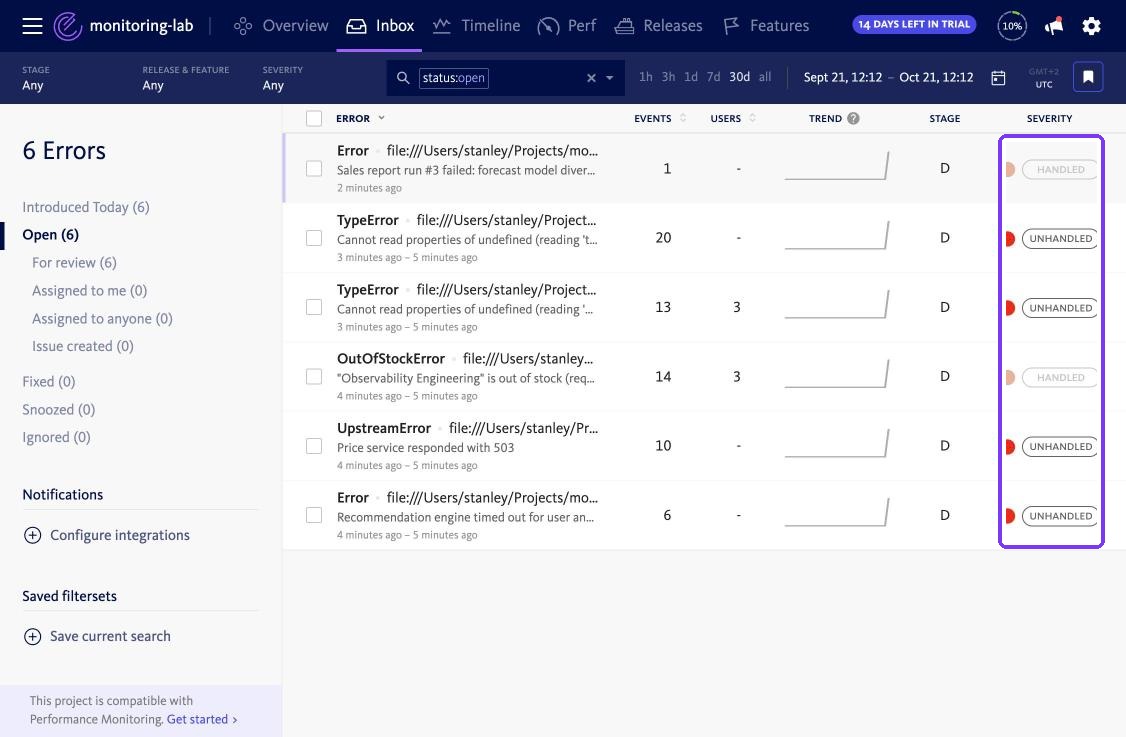Toggle the select-all errors checkbox
Viewport: 1126px width, 737px height.
pyautogui.click(x=314, y=119)
